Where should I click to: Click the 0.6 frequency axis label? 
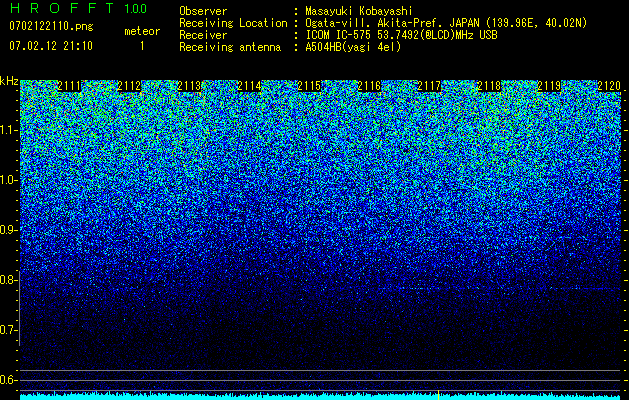pyautogui.click(x=9, y=380)
